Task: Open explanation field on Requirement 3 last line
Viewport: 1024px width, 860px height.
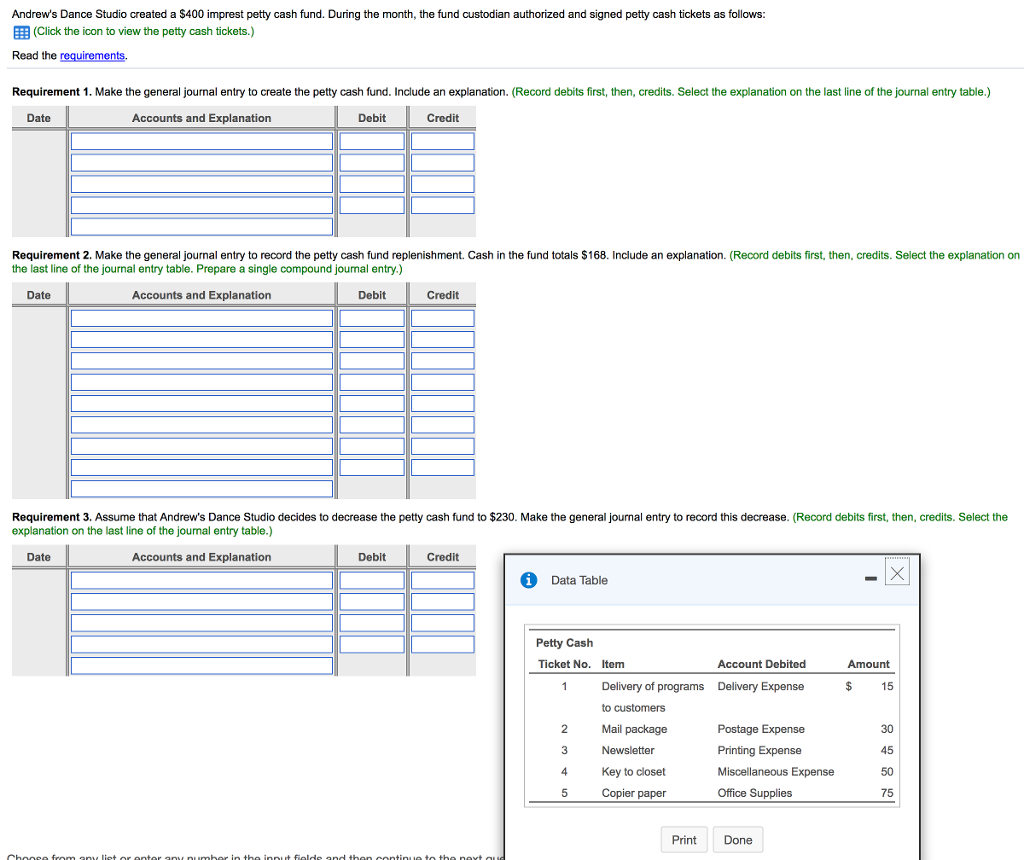Action: coord(201,665)
